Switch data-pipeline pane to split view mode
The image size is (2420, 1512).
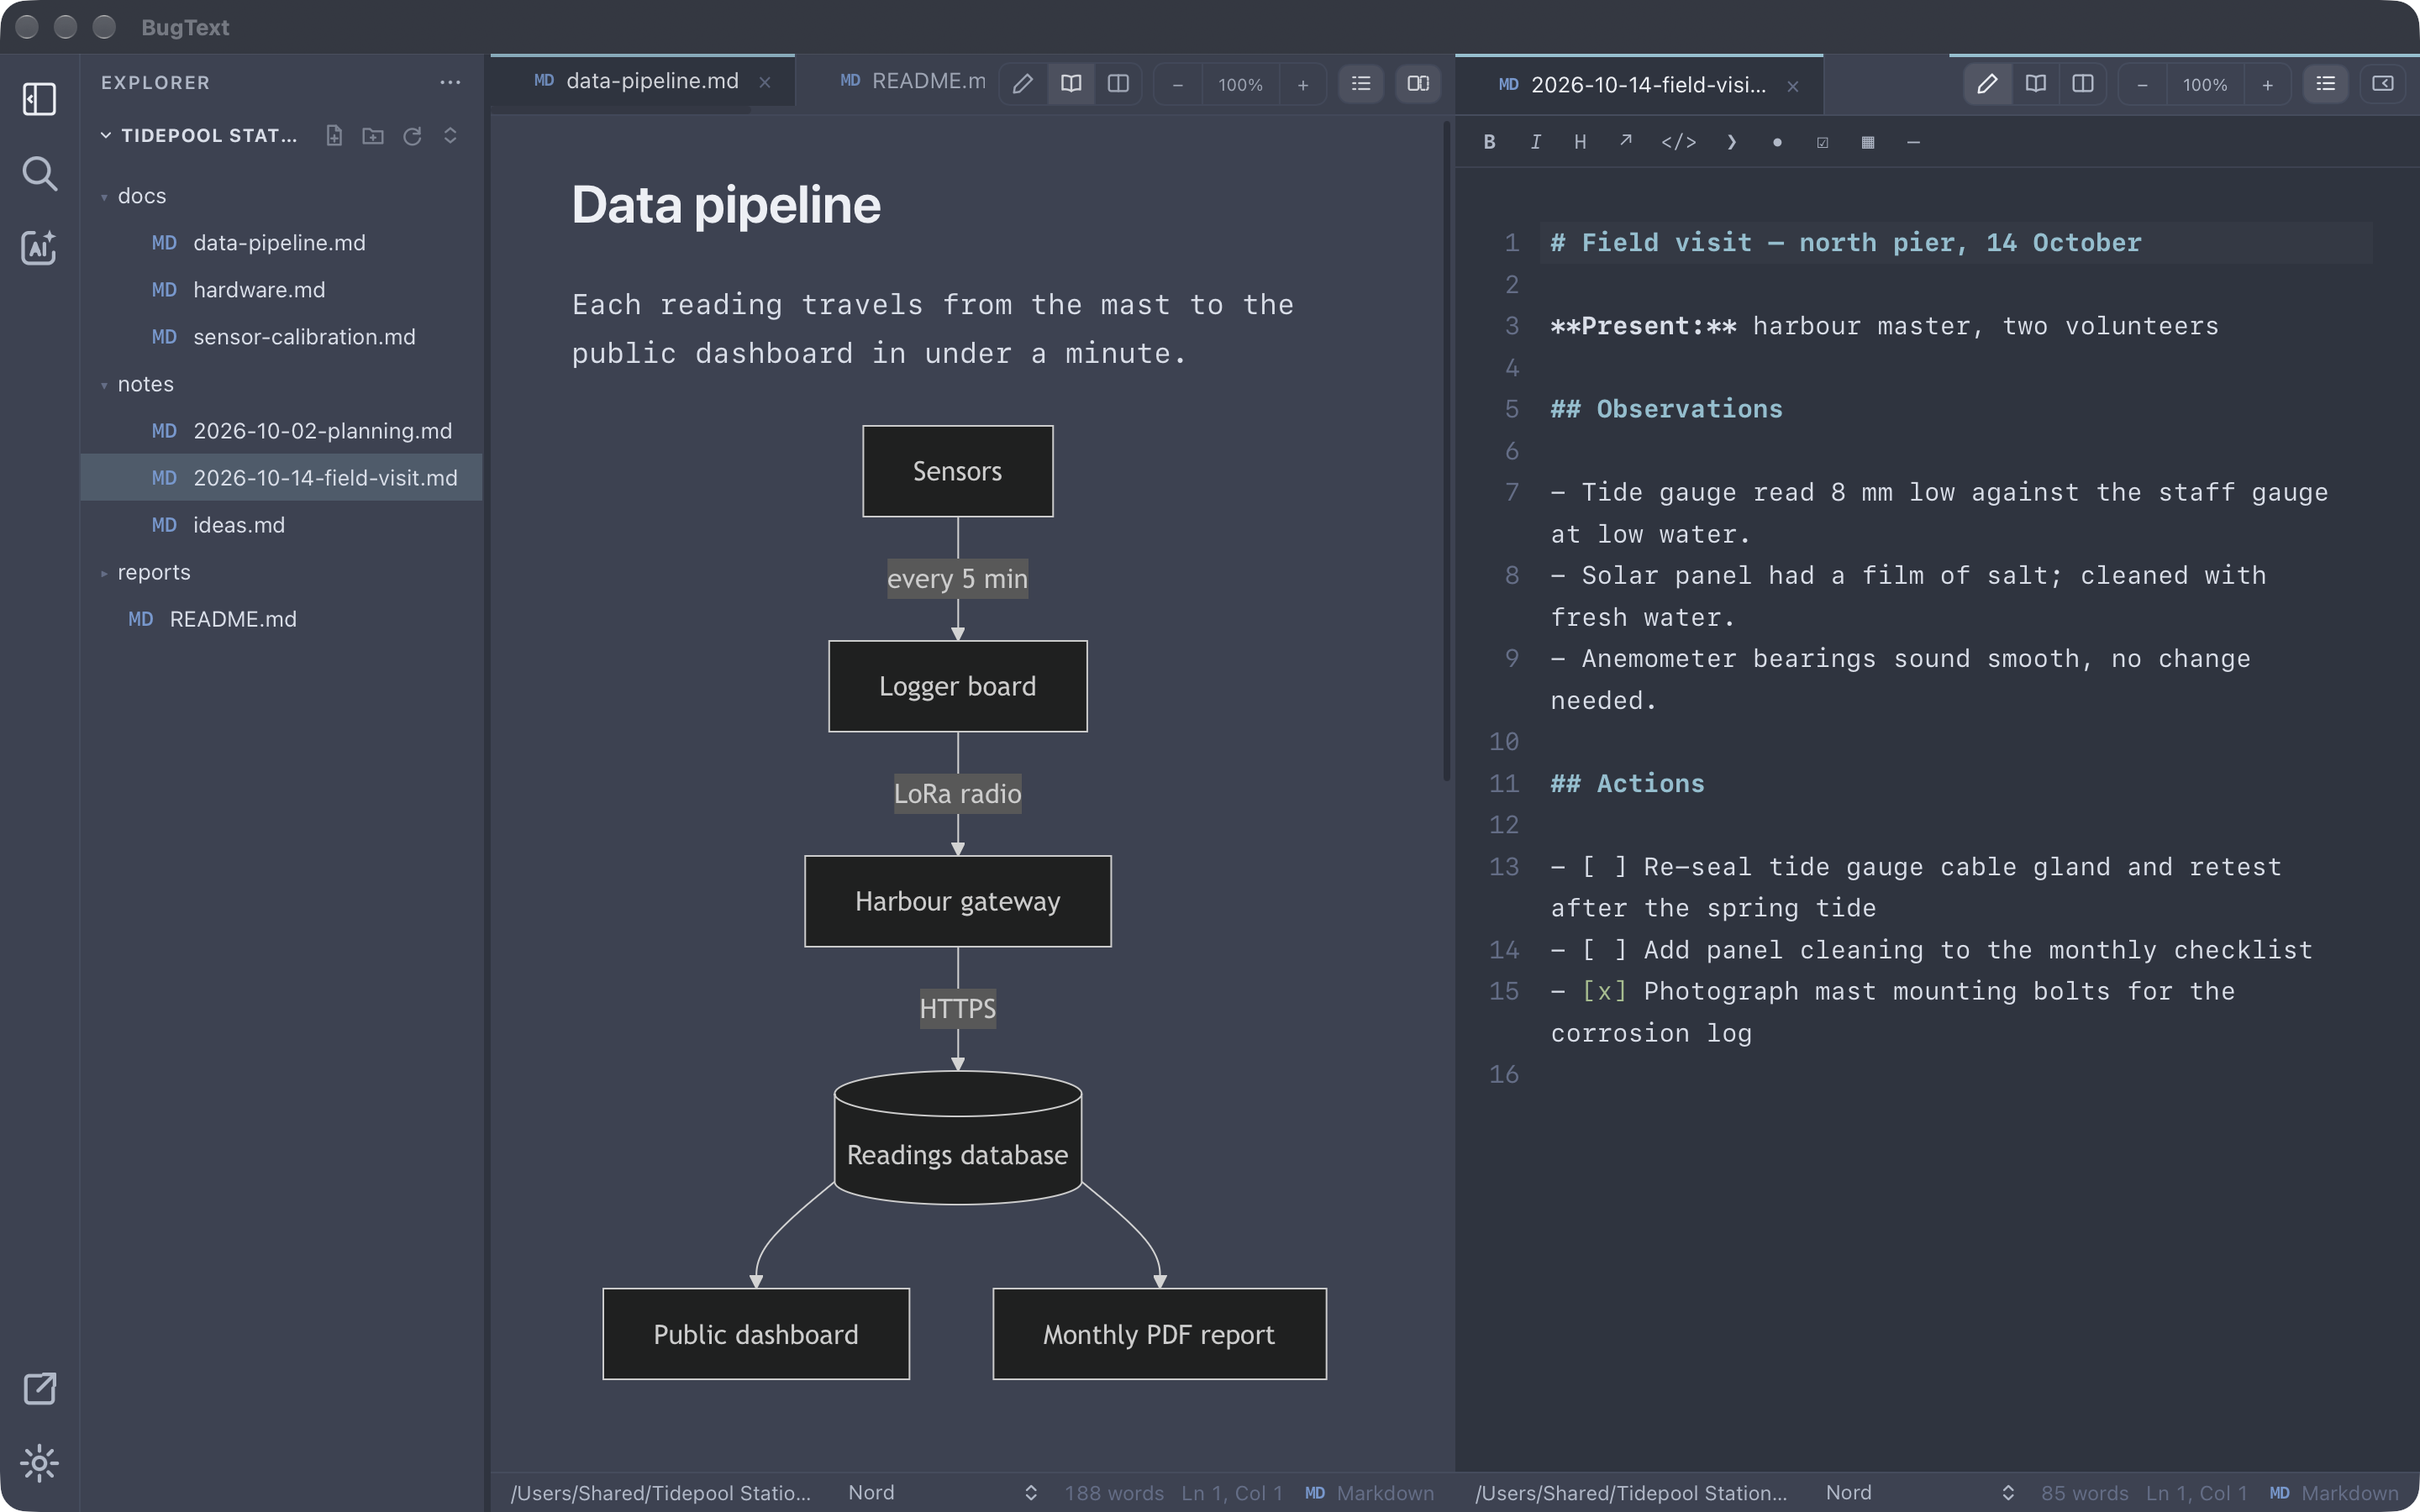coord(1118,84)
